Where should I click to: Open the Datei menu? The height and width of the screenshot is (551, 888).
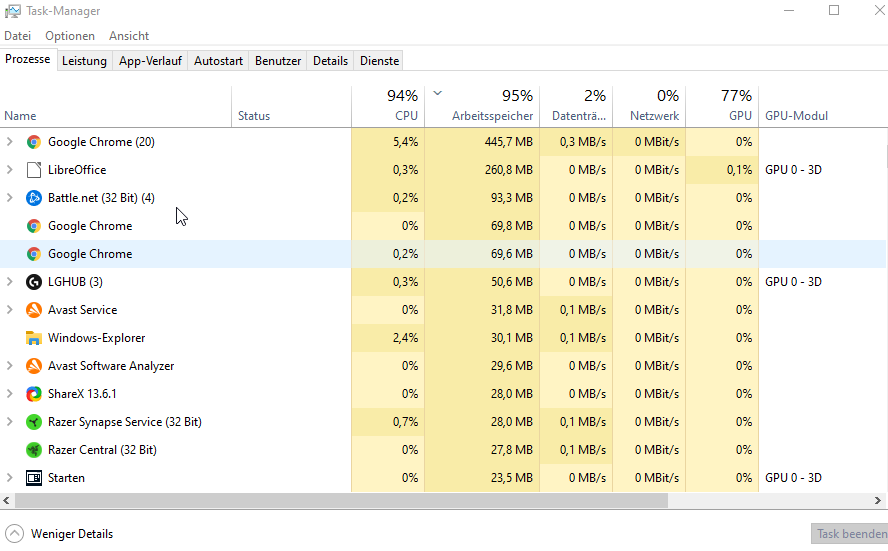(18, 36)
